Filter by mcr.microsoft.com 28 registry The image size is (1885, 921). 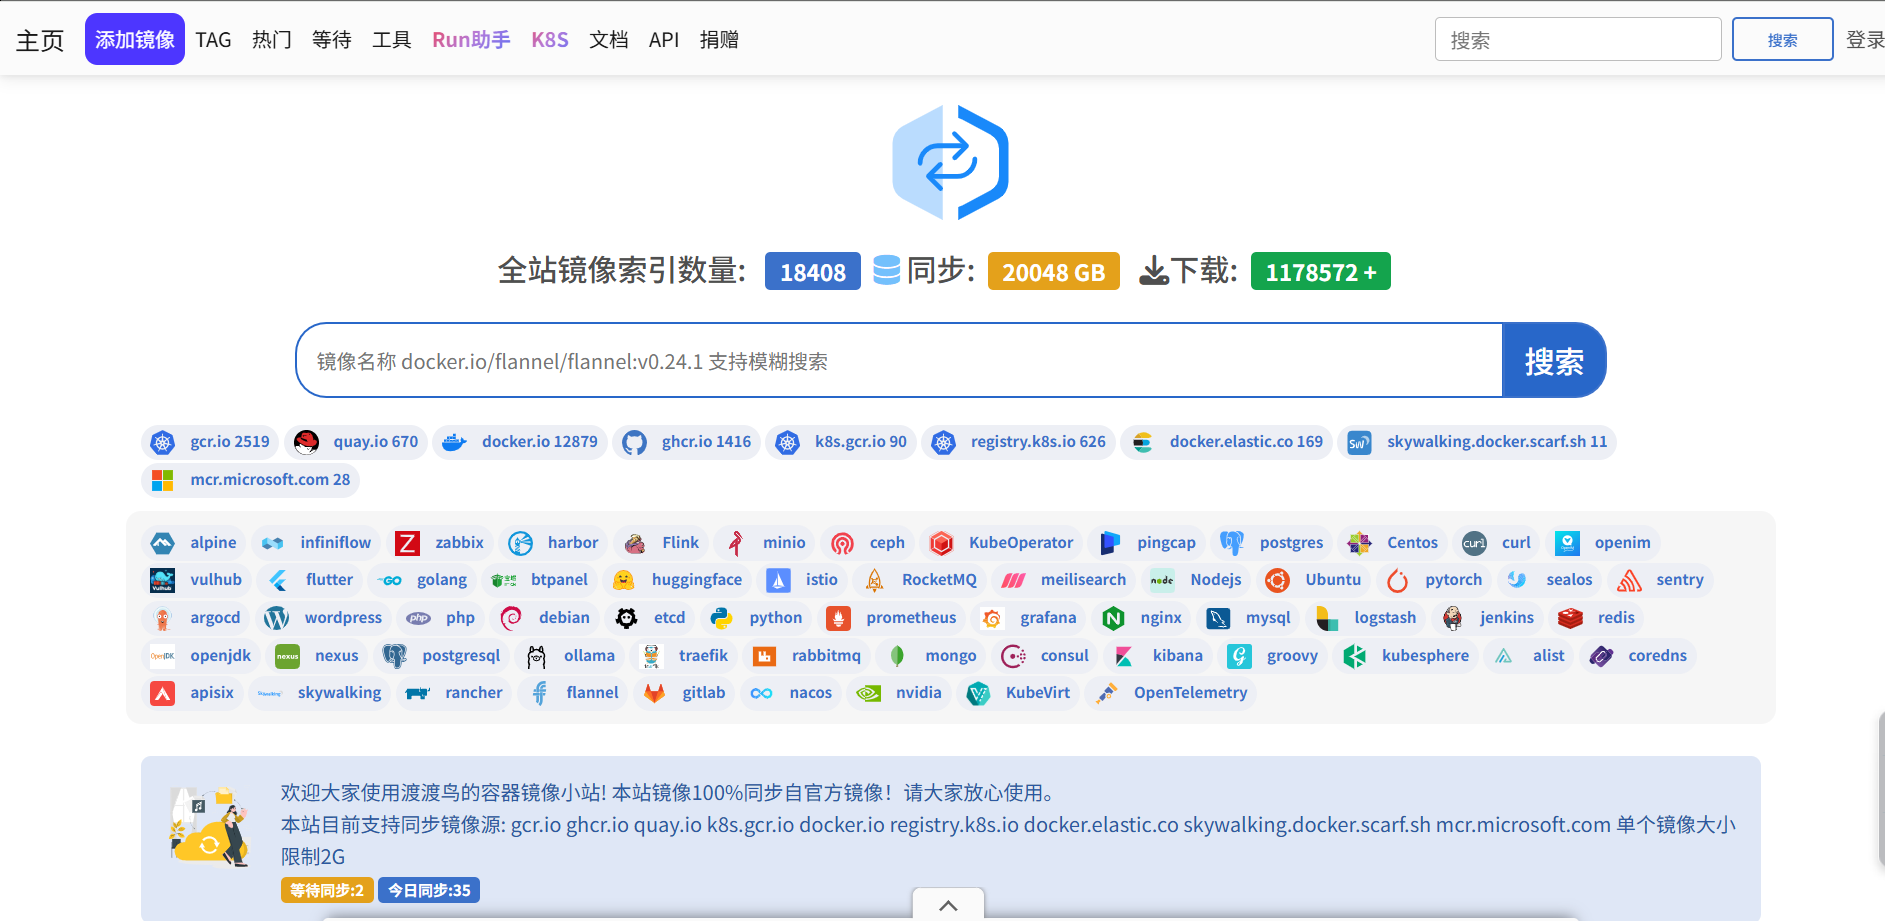coord(250,480)
